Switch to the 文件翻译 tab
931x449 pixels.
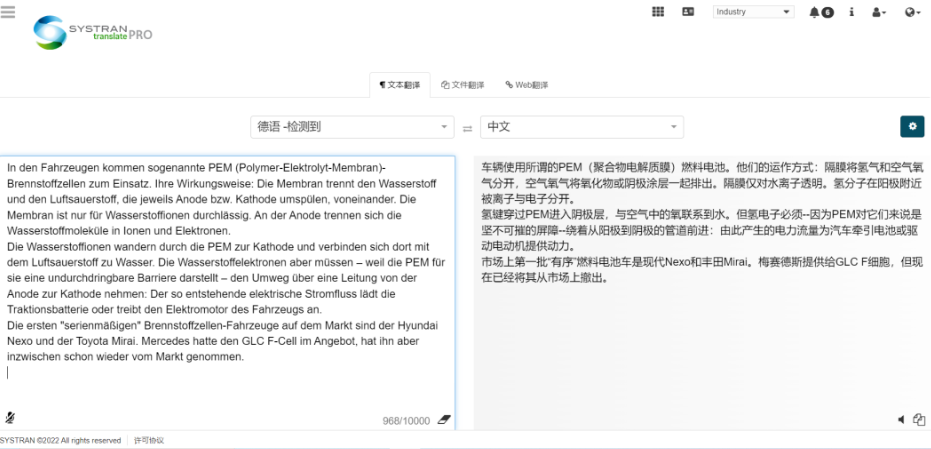[463, 85]
